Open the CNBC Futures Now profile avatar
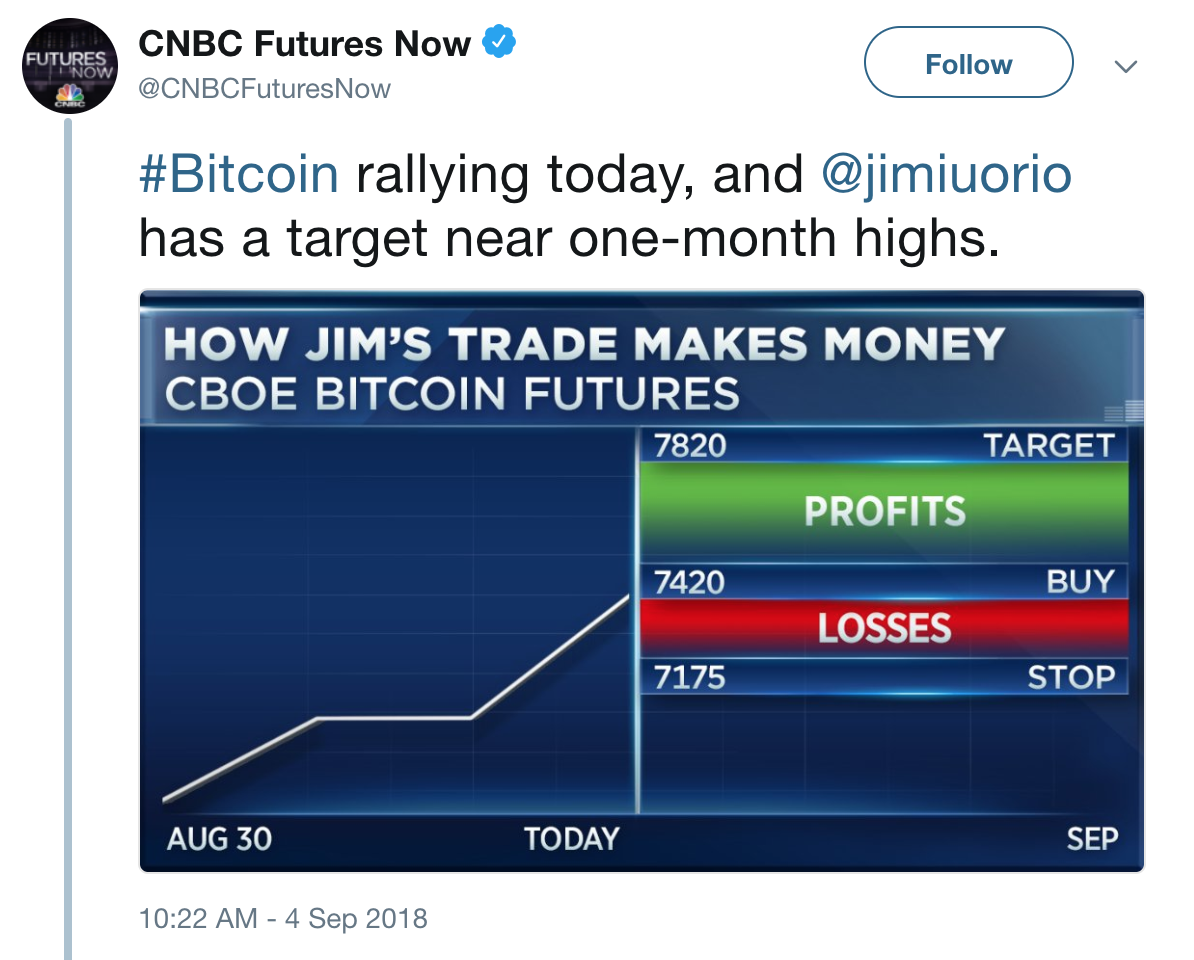1194x960 pixels. point(69,65)
